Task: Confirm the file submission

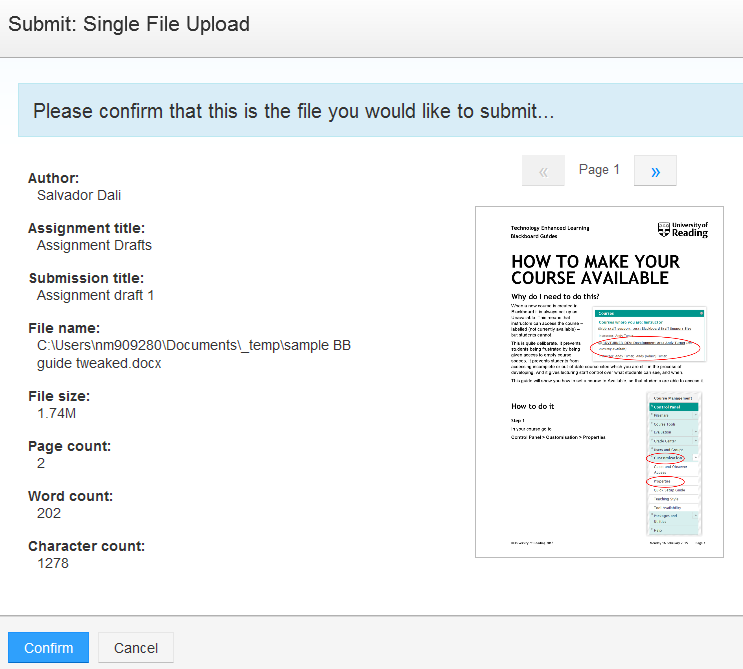Action: pos(48,647)
